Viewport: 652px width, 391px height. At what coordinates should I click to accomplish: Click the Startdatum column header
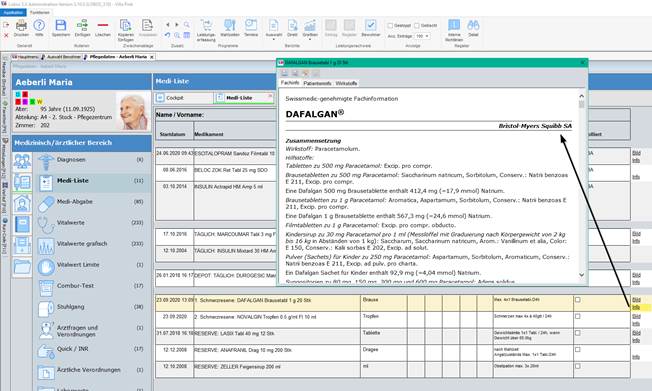(174, 134)
